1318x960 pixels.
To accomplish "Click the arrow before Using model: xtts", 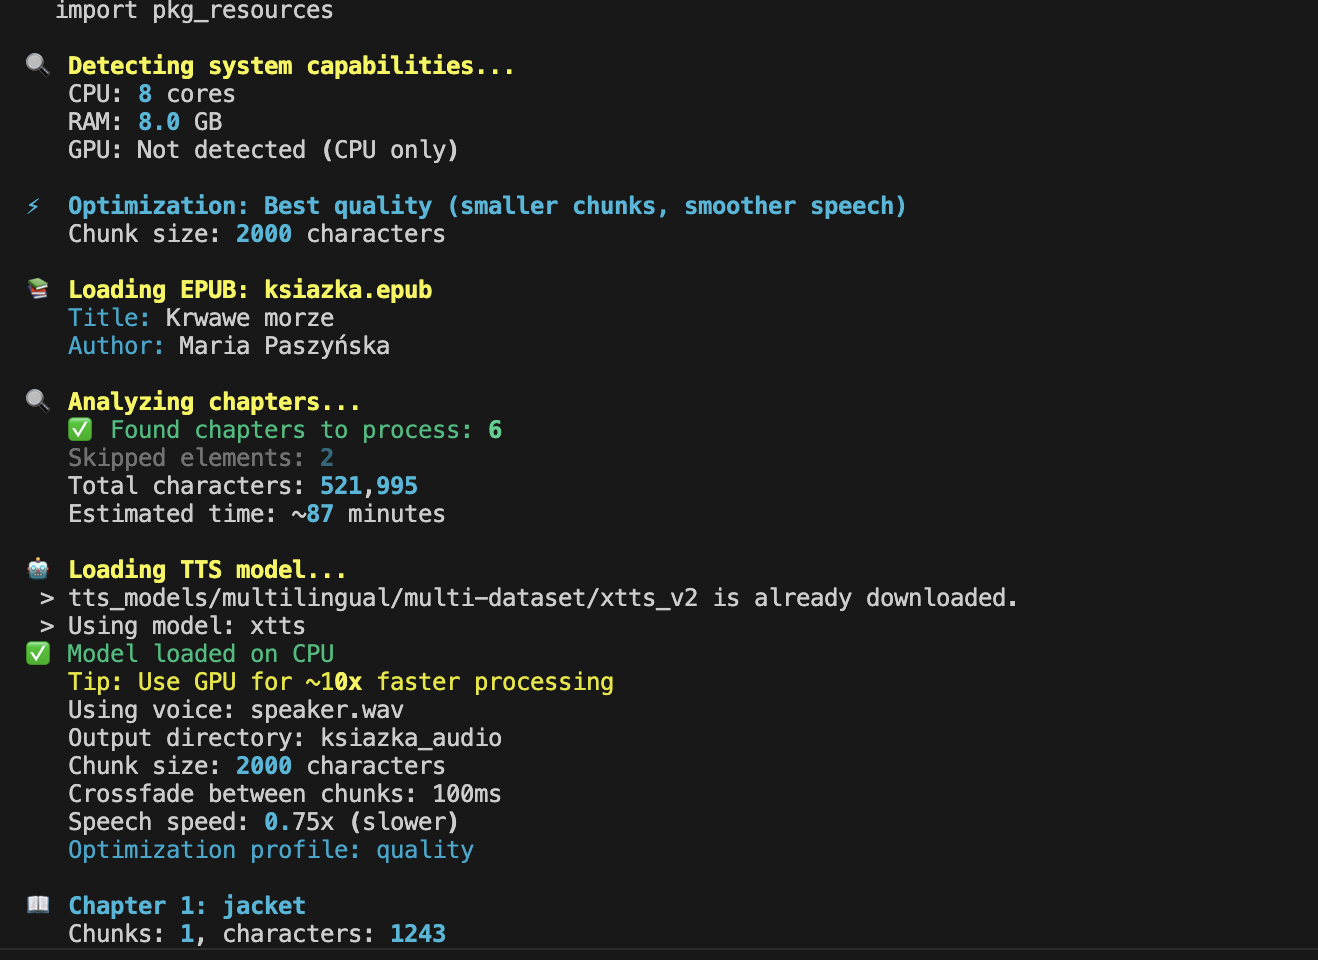I will [x=47, y=626].
